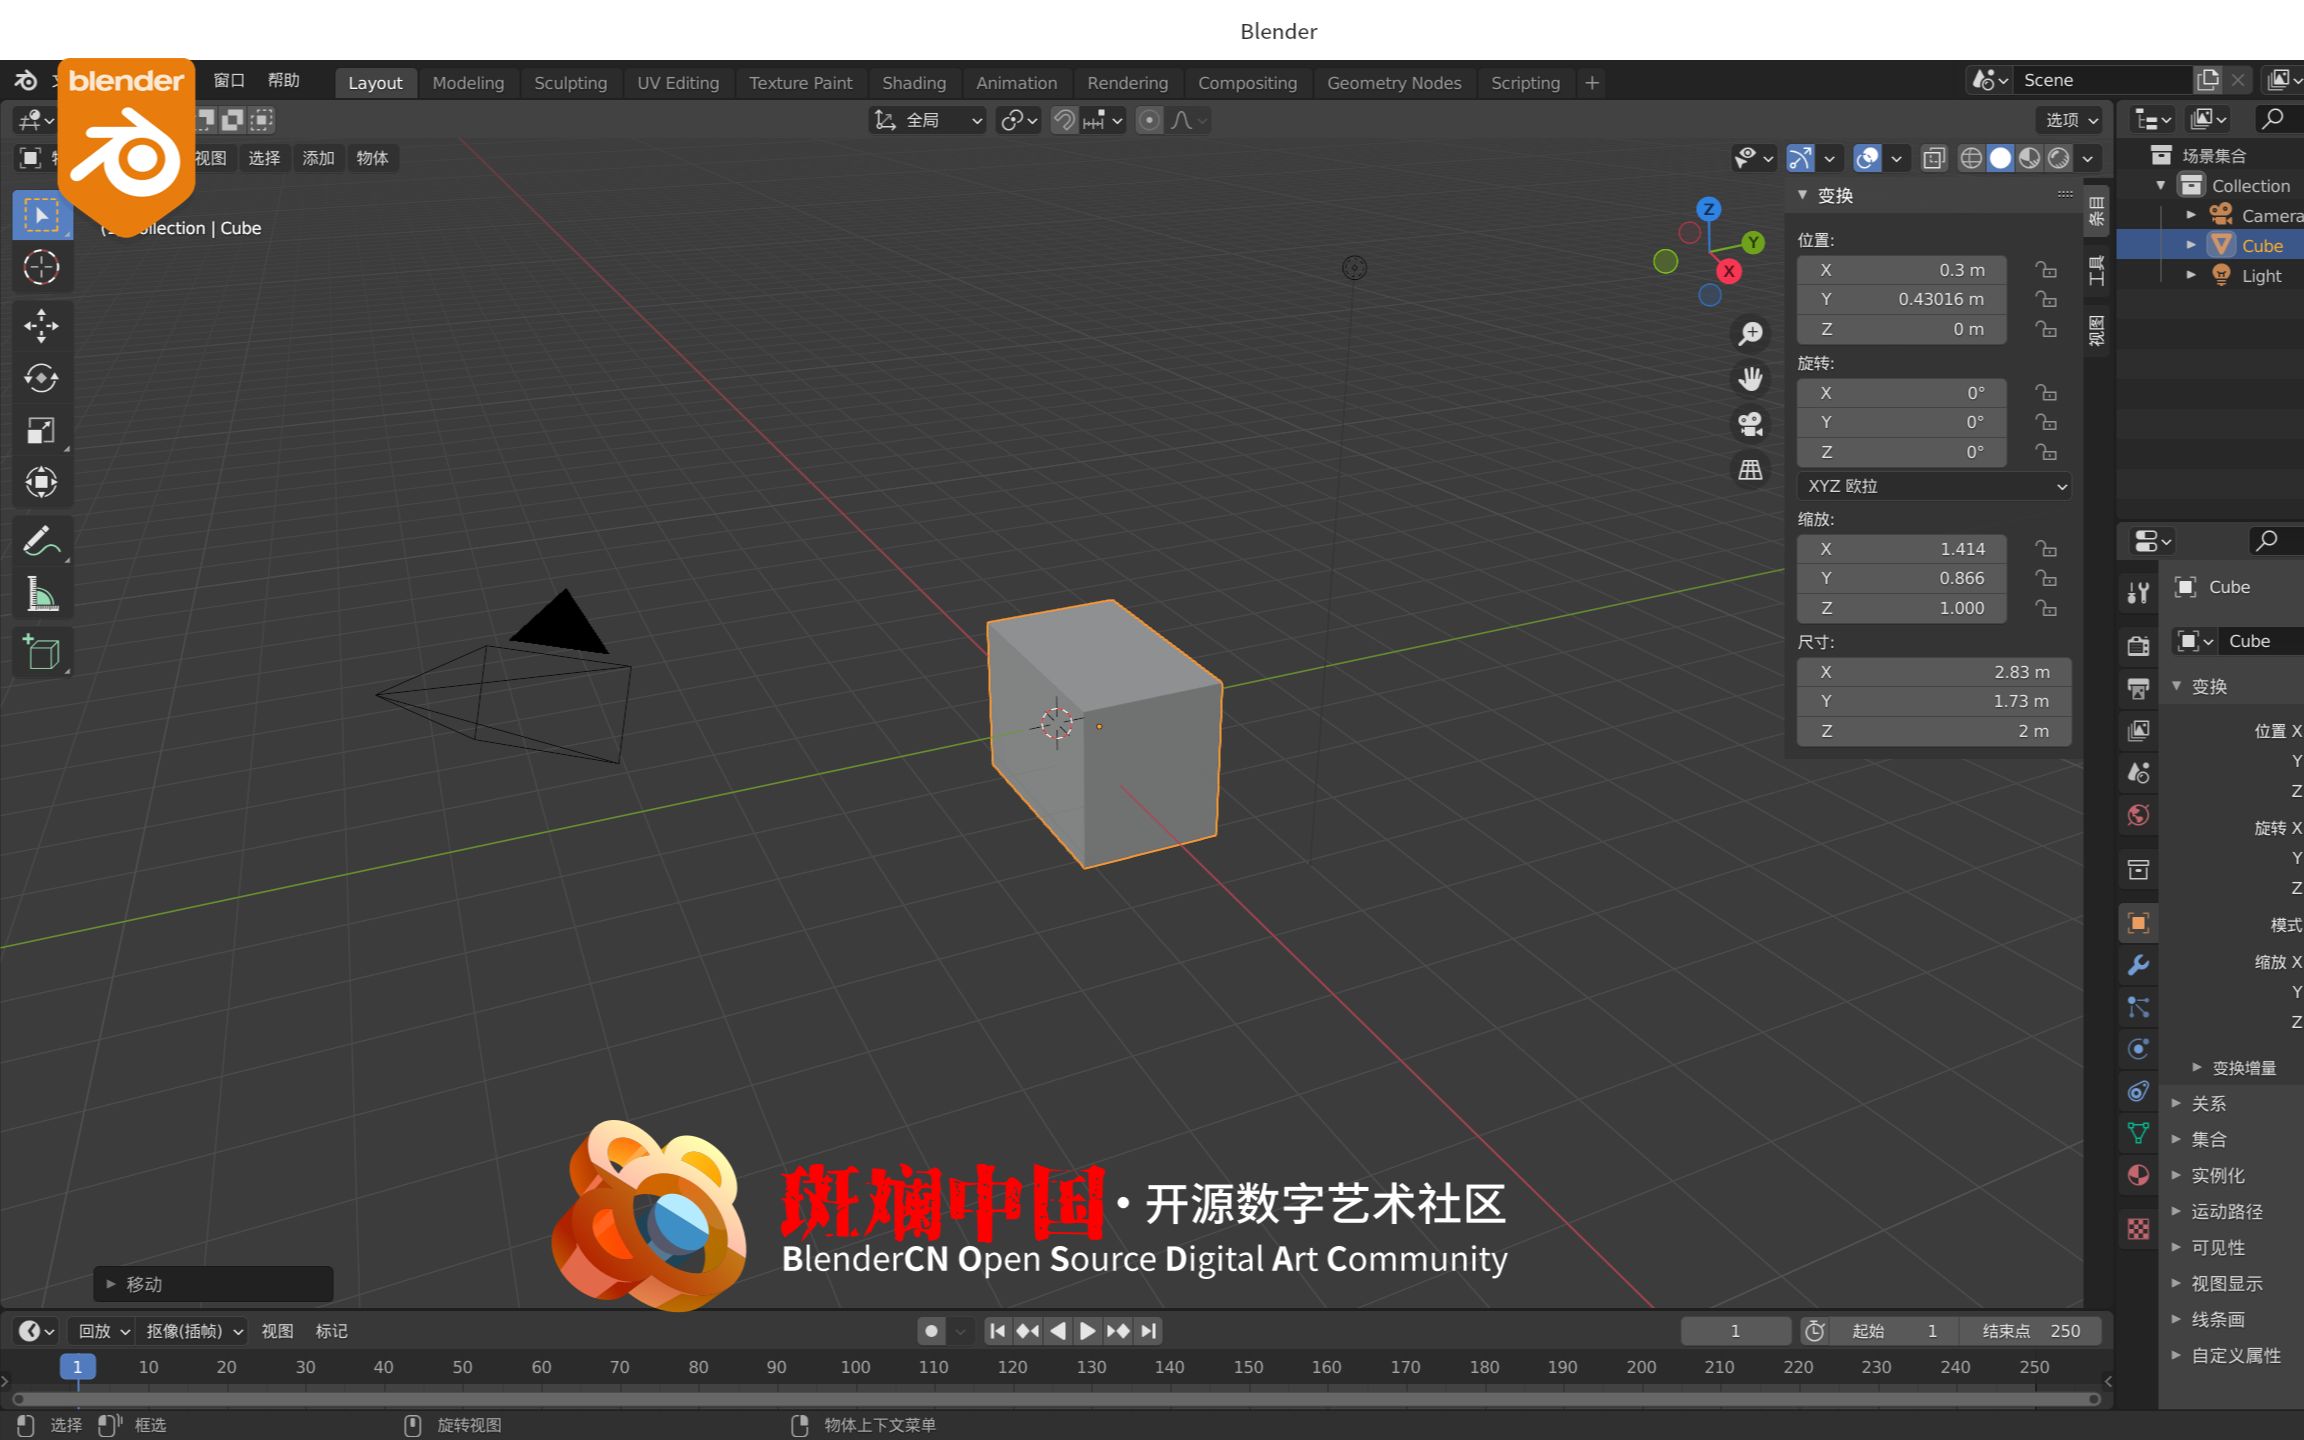Viewport: 2304px width, 1440px height.
Task: Switch to the Shading workspace tab
Action: click(914, 83)
